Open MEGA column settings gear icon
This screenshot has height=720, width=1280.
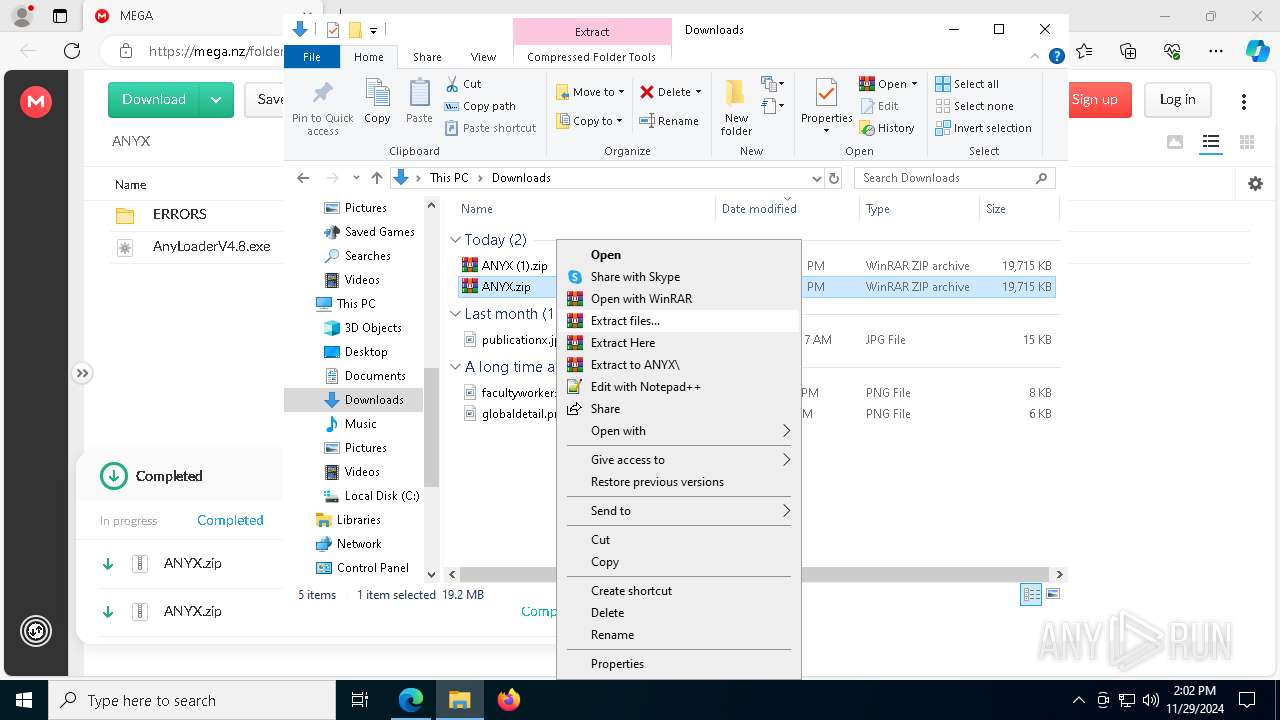point(1255,184)
